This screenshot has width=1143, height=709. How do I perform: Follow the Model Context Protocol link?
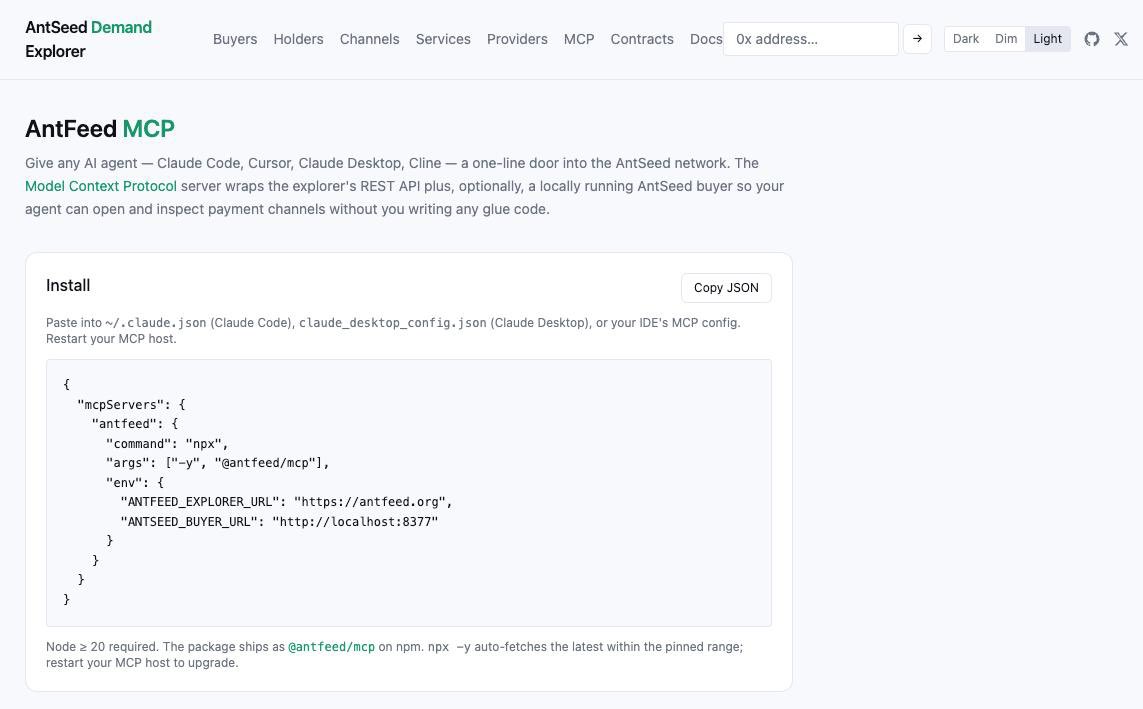101,186
